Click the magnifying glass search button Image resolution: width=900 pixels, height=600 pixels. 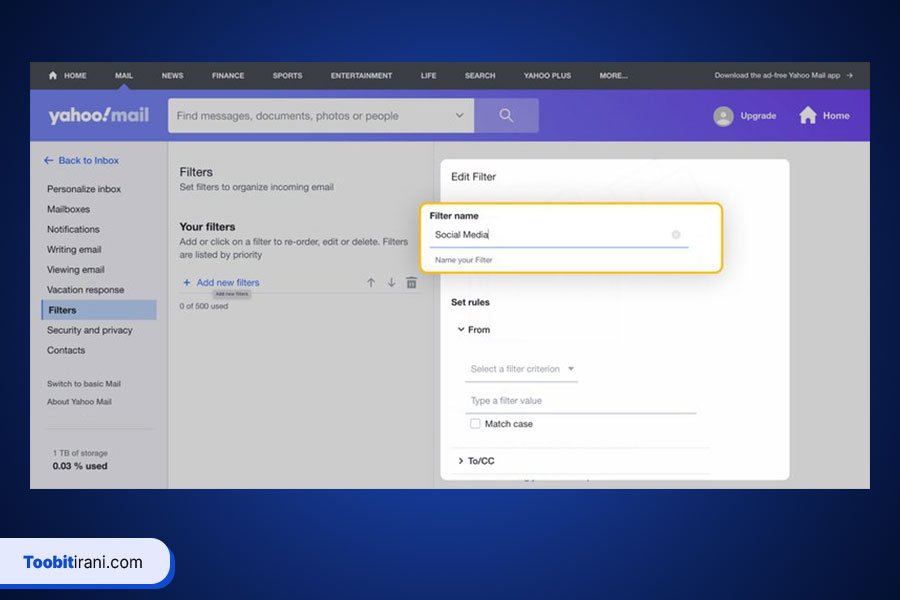tap(506, 116)
